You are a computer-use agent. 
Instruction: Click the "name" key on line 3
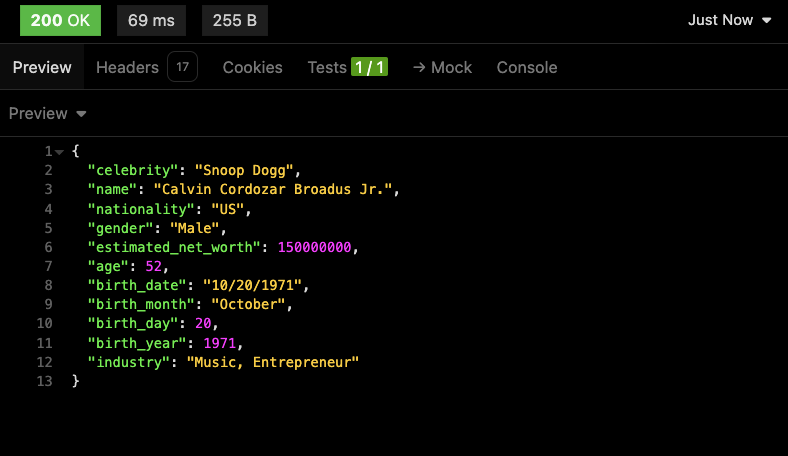[112, 190]
